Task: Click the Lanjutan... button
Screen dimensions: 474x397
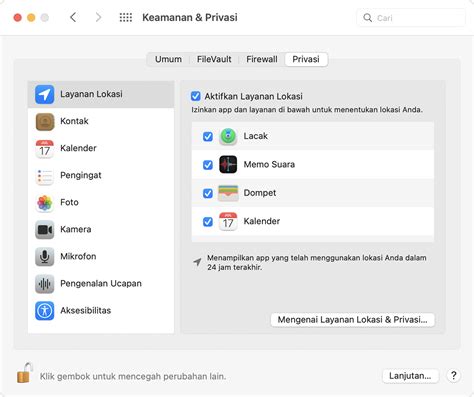Action: pyautogui.click(x=410, y=376)
